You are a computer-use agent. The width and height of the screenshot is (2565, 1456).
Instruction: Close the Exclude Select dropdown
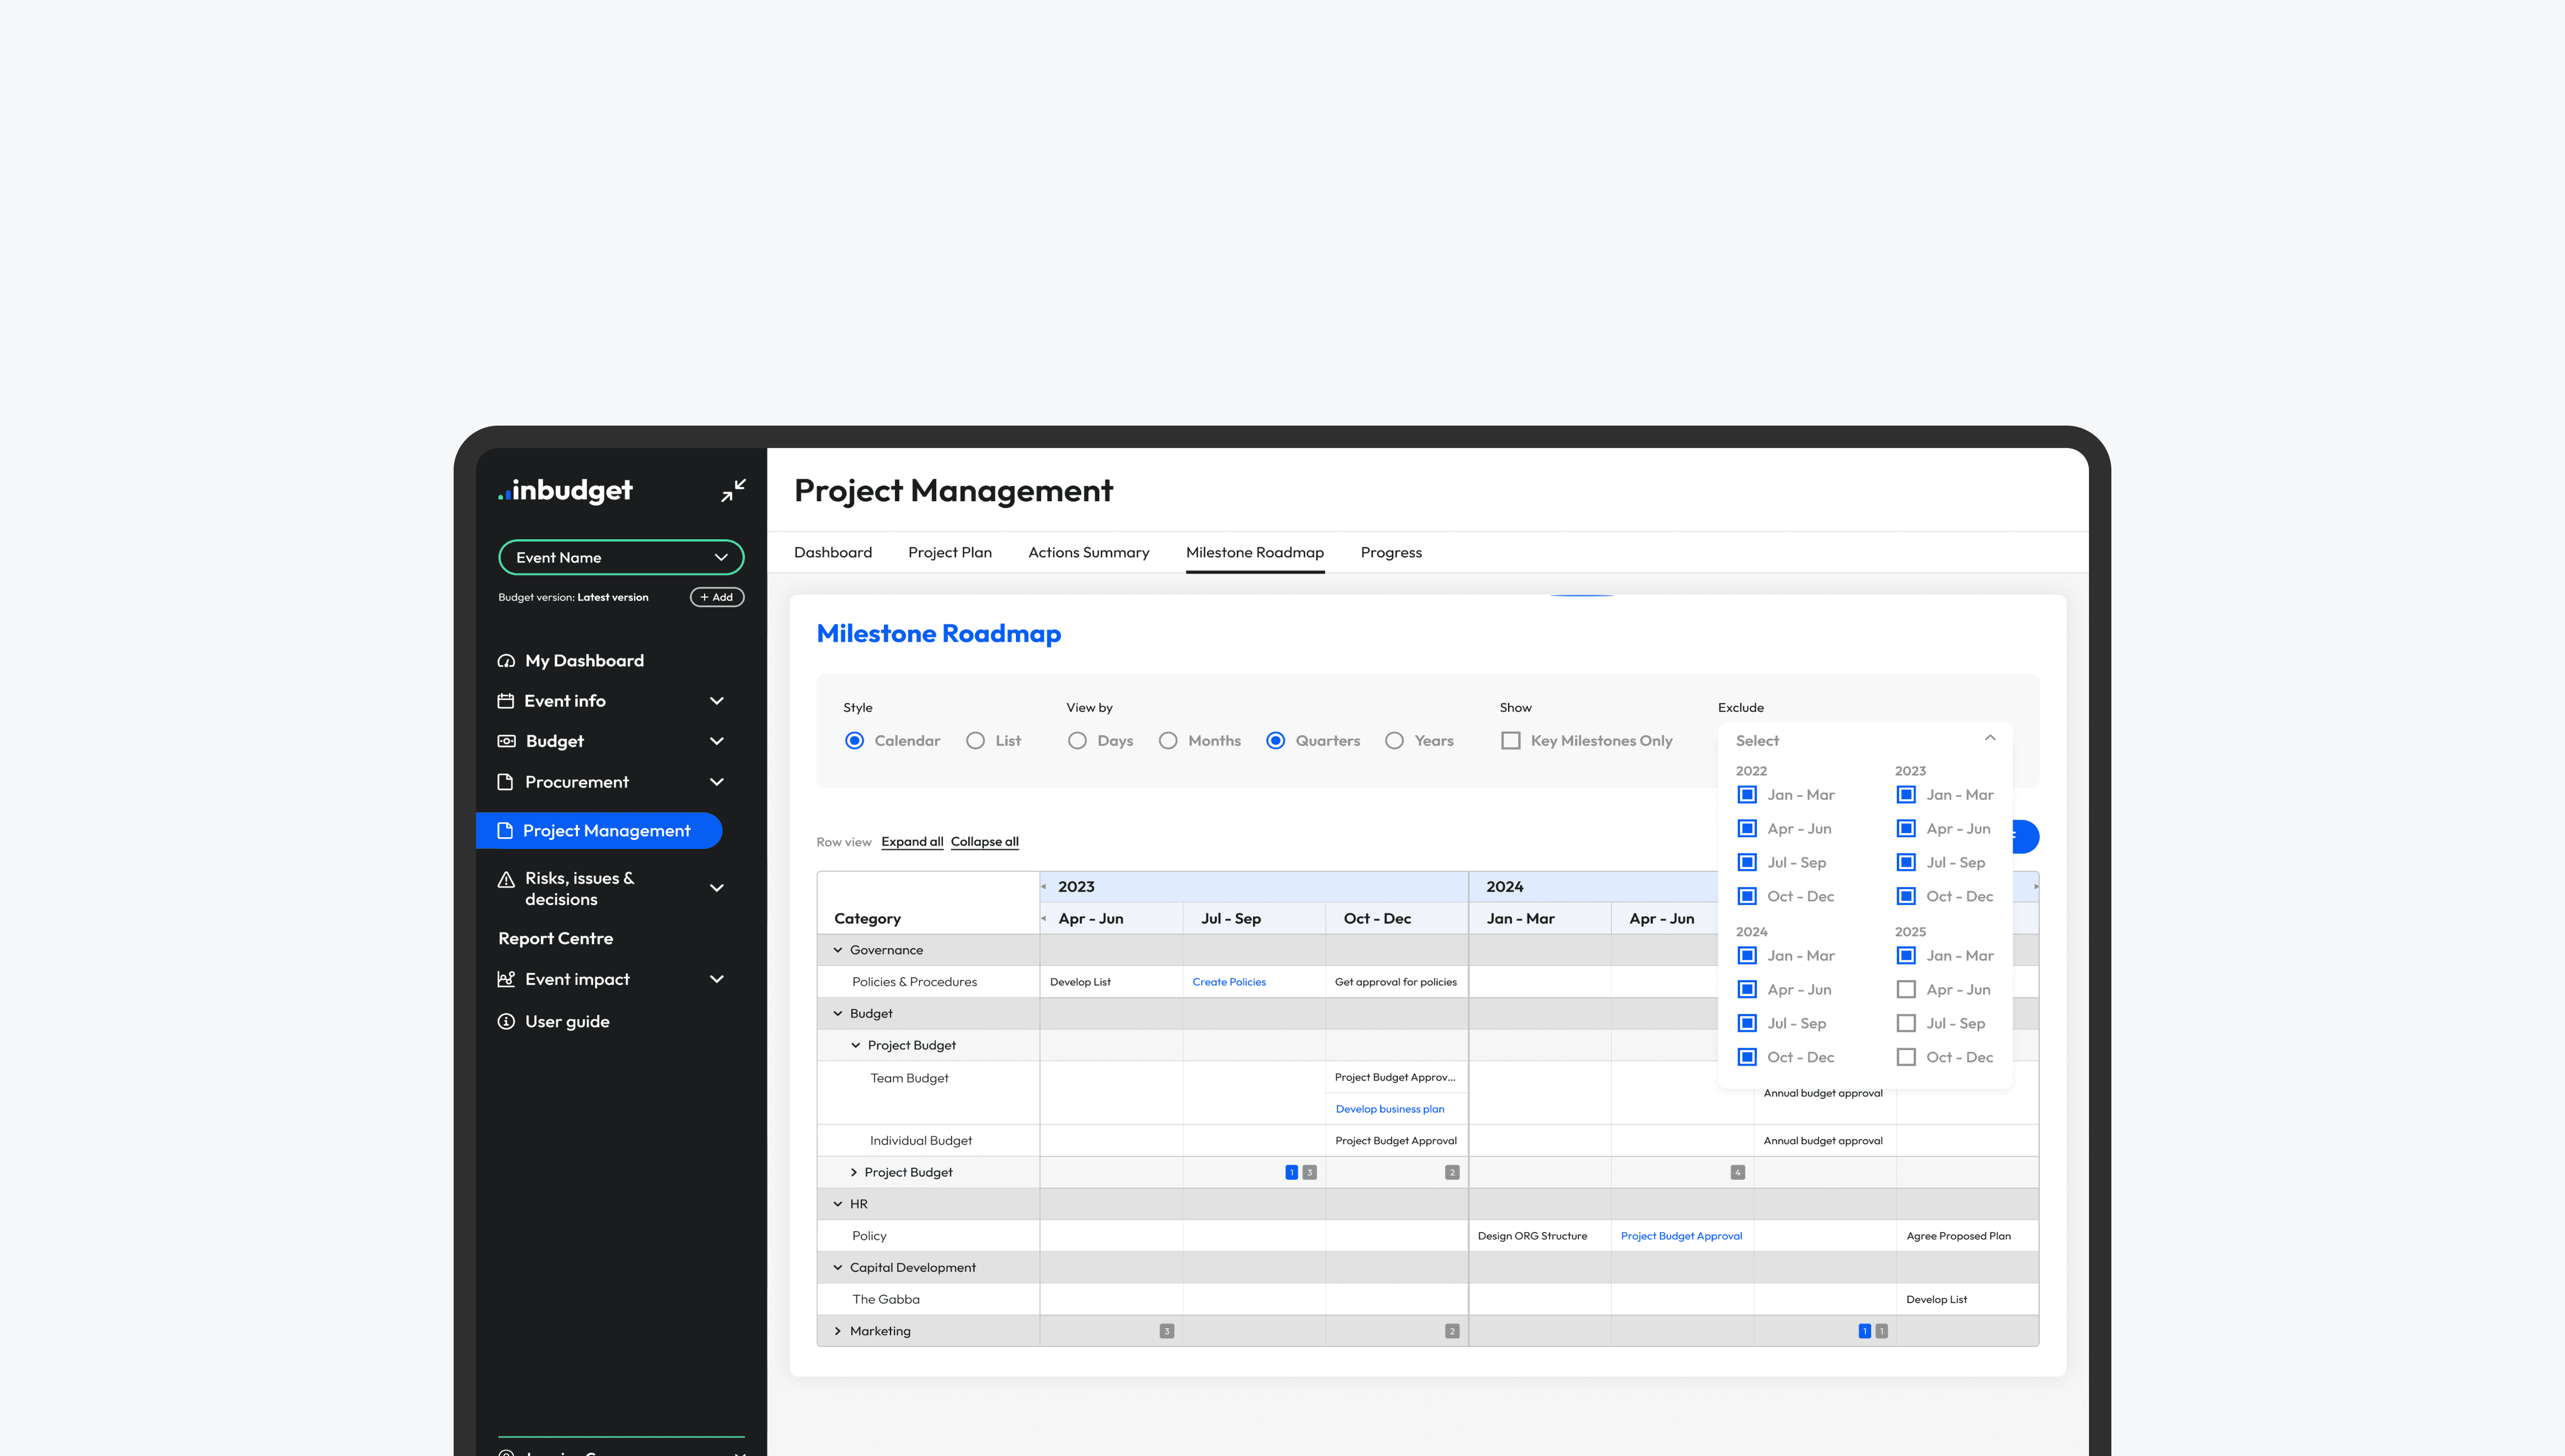(x=1990, y=739)
